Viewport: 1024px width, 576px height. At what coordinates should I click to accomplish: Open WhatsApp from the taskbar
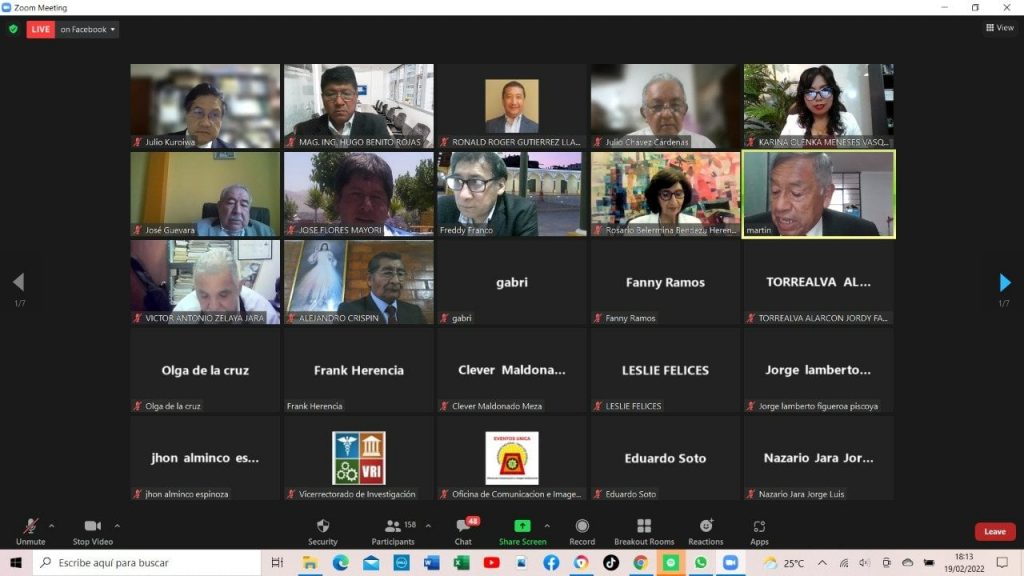click(x=700, y=563)
